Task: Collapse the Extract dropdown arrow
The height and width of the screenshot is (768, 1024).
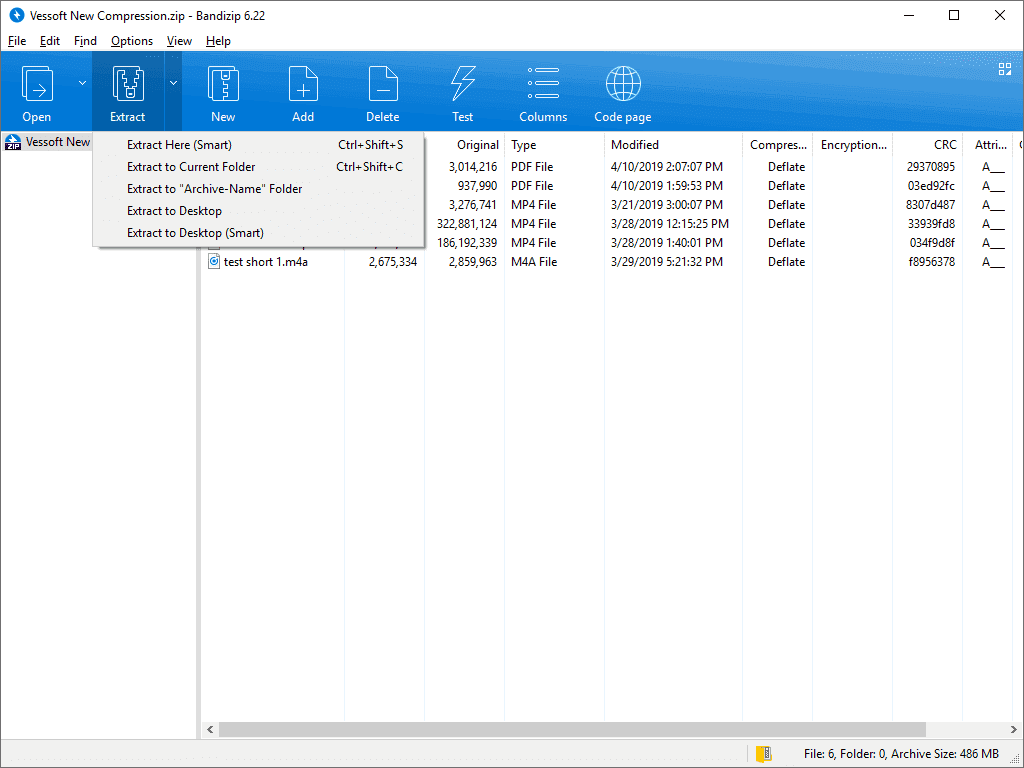Action: pos(173,83)
